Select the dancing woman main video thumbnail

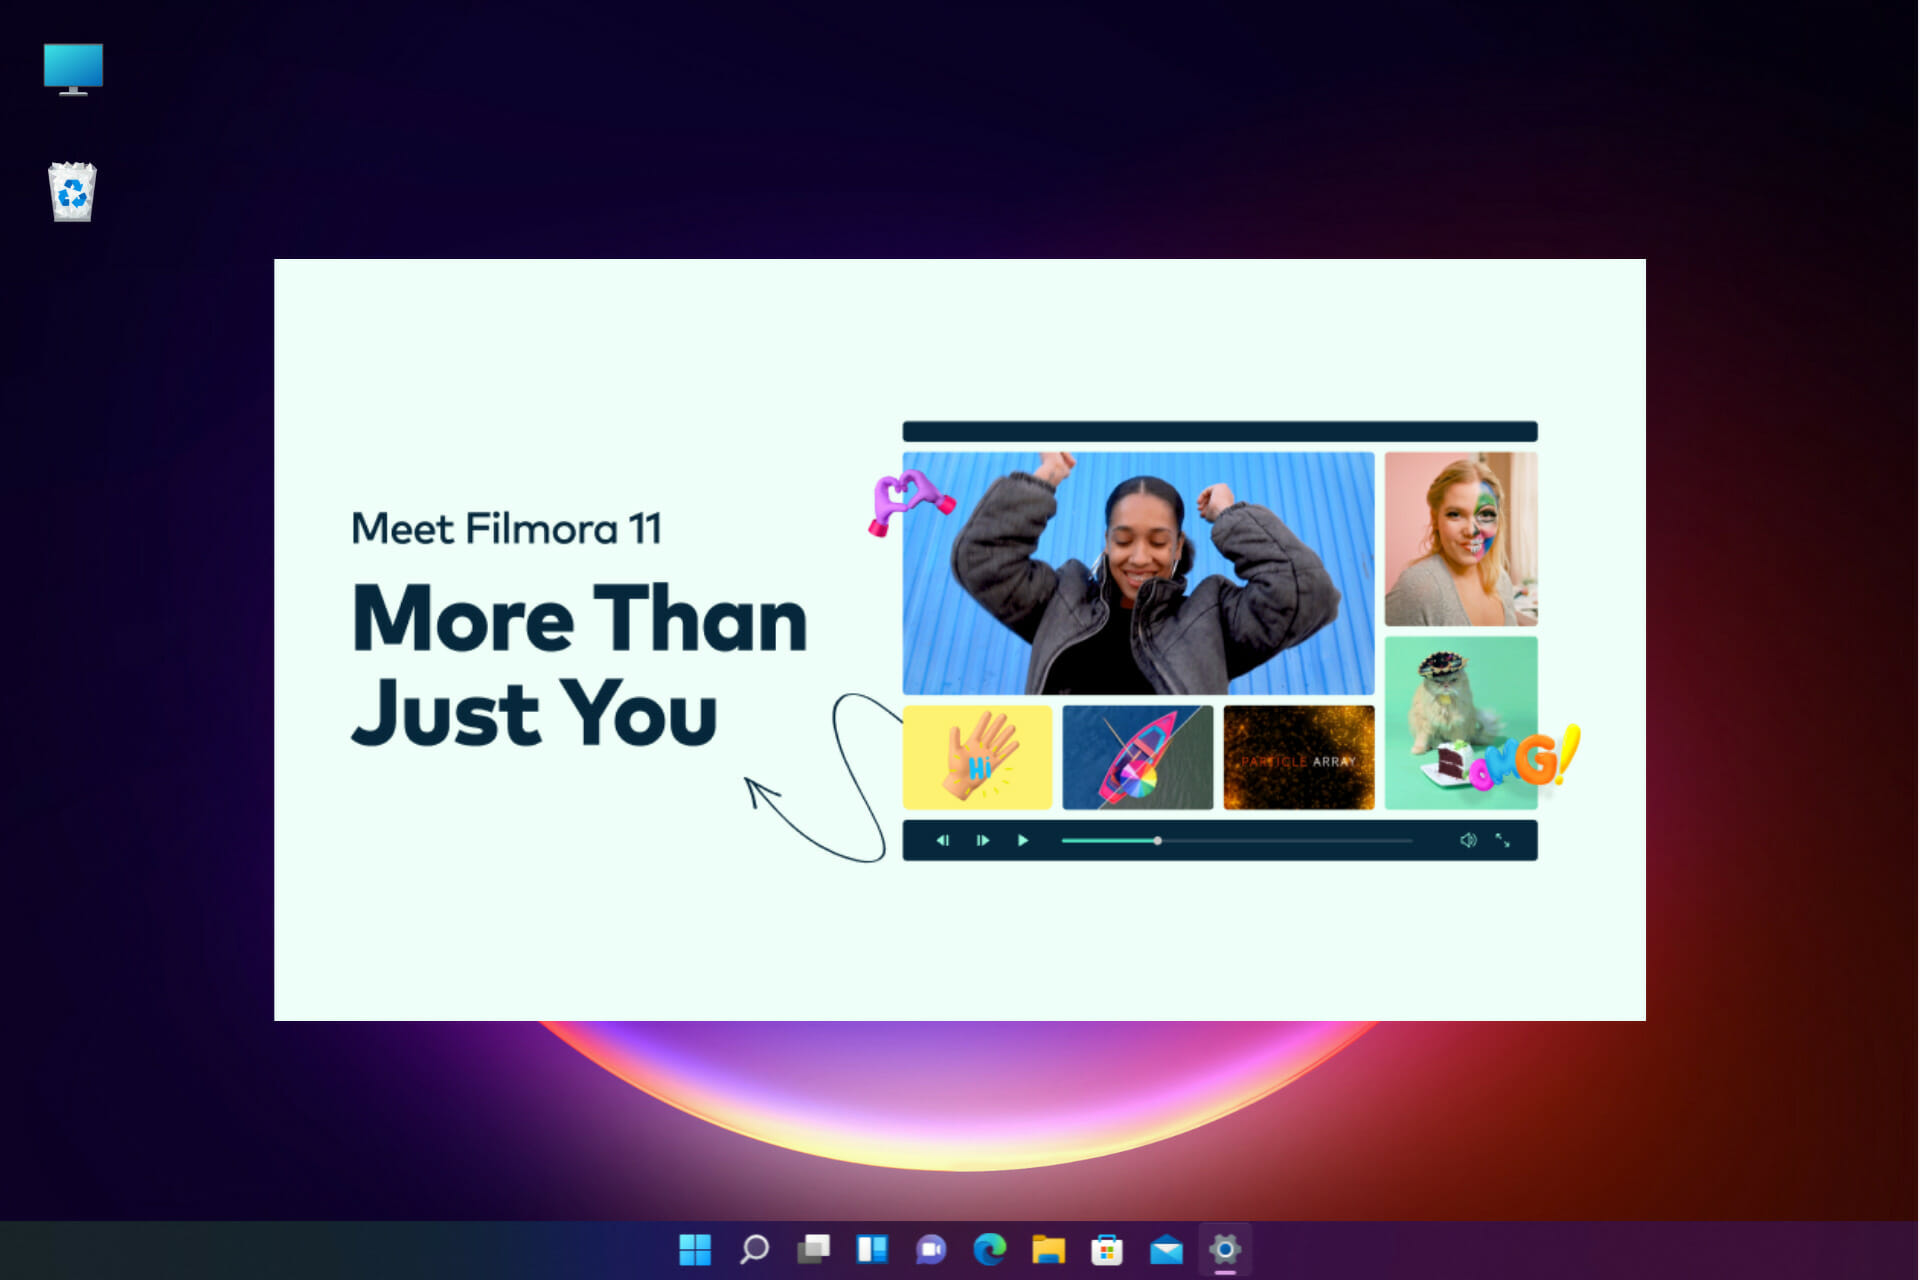(1138, 573)
